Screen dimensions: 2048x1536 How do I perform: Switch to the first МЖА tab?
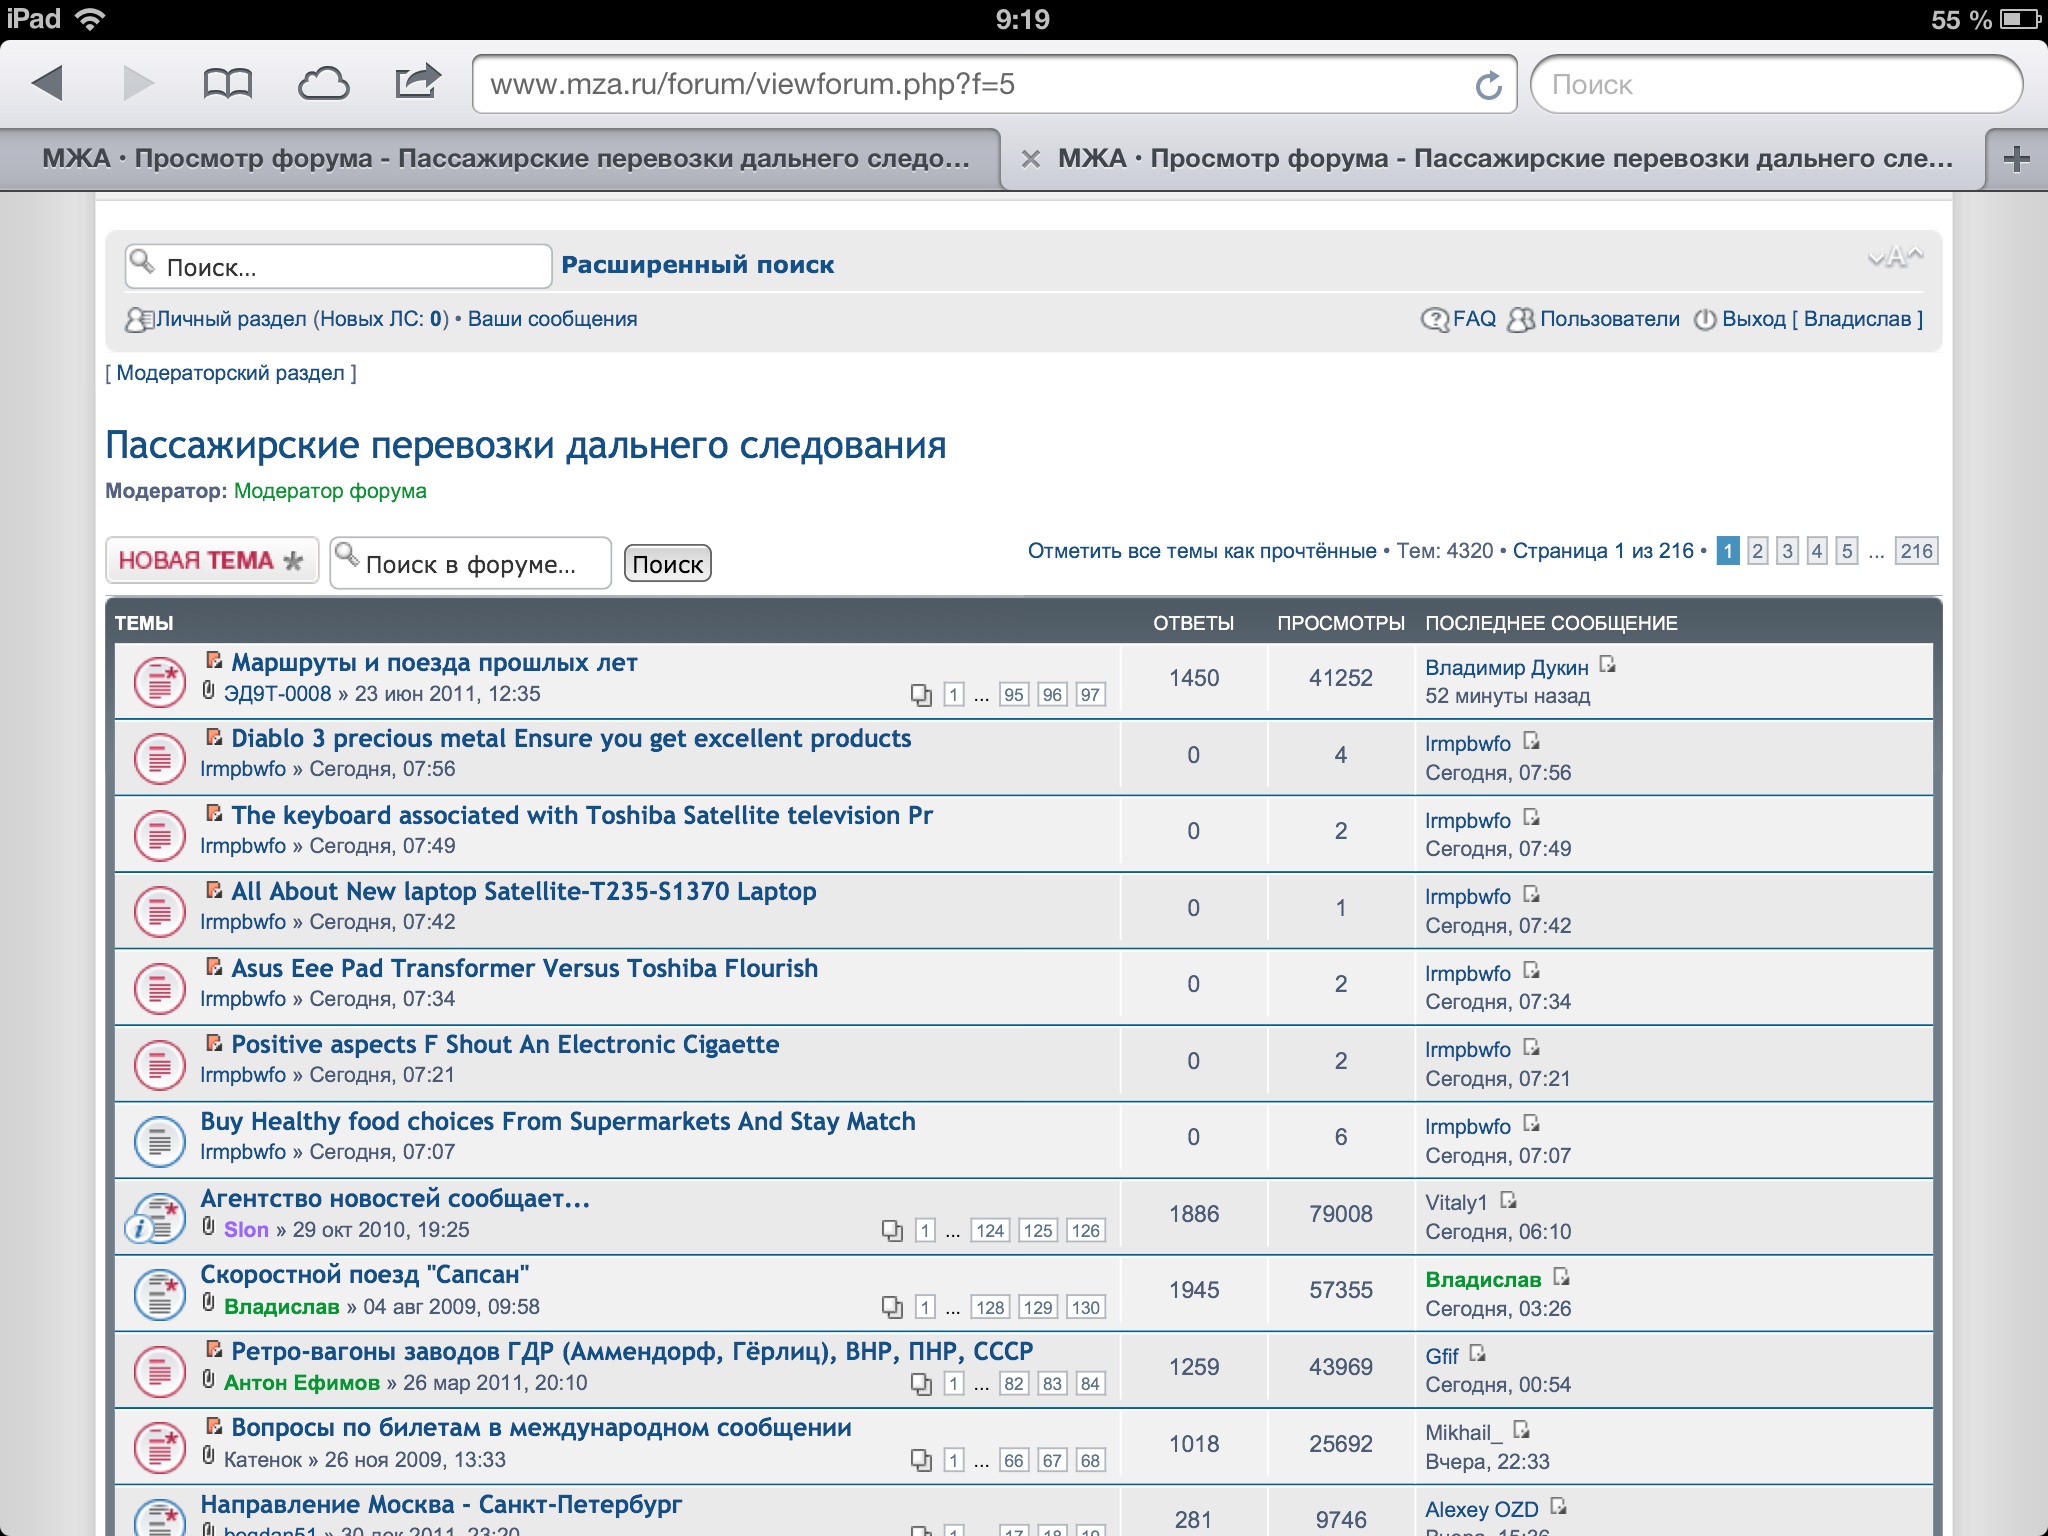(505, 159)
